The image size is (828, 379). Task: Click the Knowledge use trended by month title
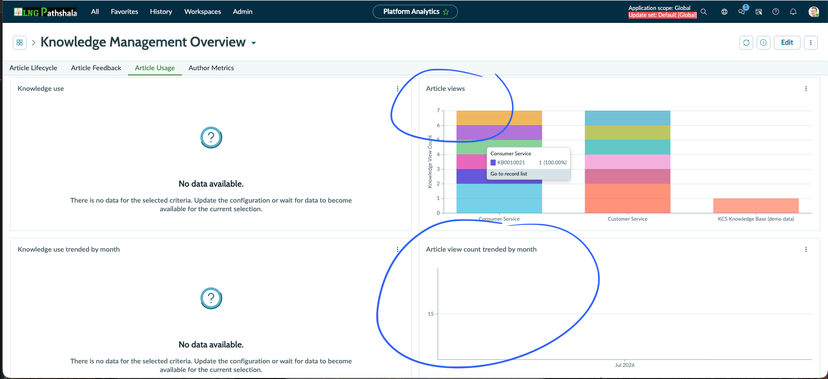69,250
